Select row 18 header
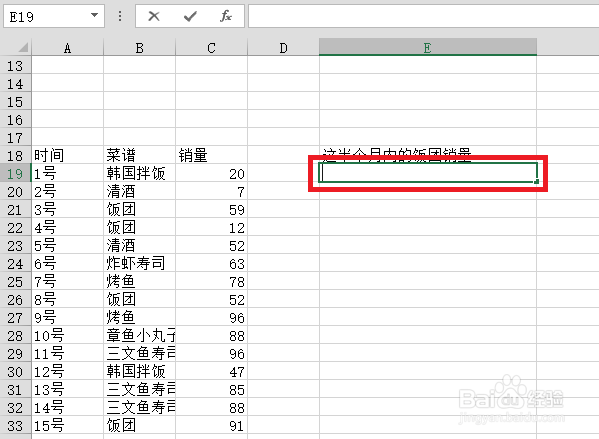599x439 pixels. pos(15,156)
